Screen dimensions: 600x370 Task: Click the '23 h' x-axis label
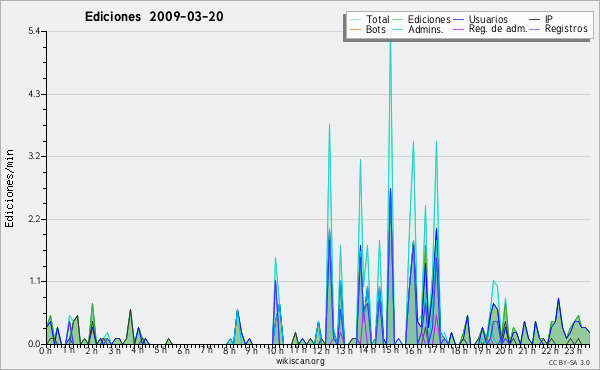pos(573,350)
